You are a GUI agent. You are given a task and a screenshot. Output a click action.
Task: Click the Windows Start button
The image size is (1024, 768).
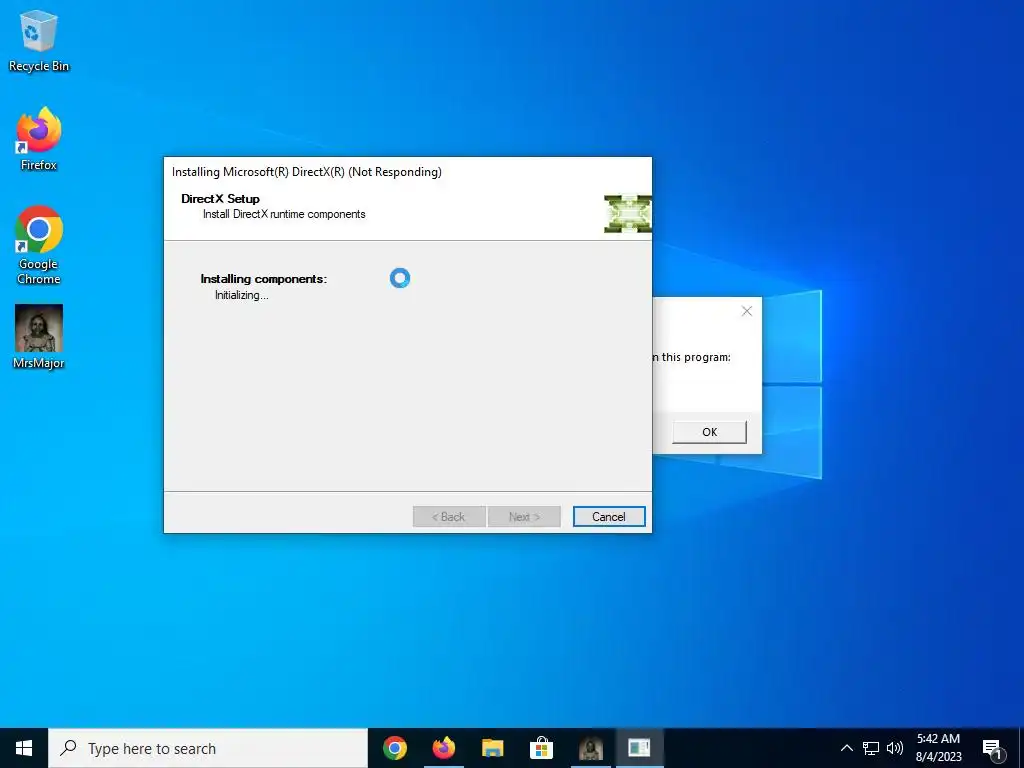pyautogui.click(x=24, y=748)
